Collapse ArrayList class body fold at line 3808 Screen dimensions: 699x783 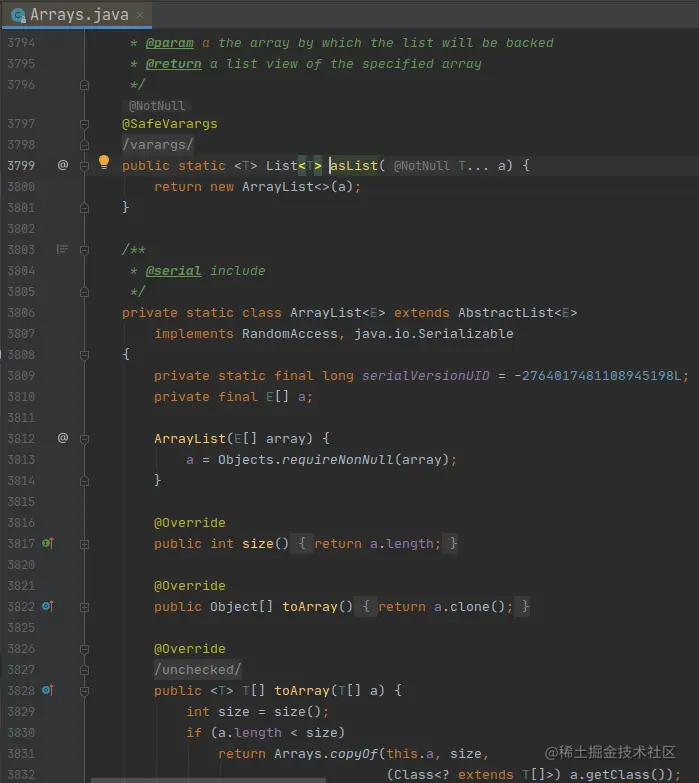84,355
